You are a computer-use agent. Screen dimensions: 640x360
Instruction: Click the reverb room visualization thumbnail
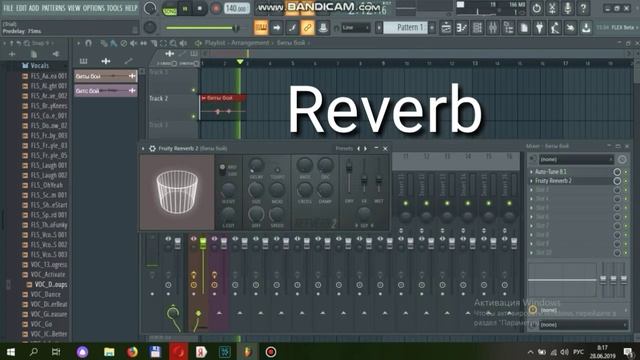[177, 192]
